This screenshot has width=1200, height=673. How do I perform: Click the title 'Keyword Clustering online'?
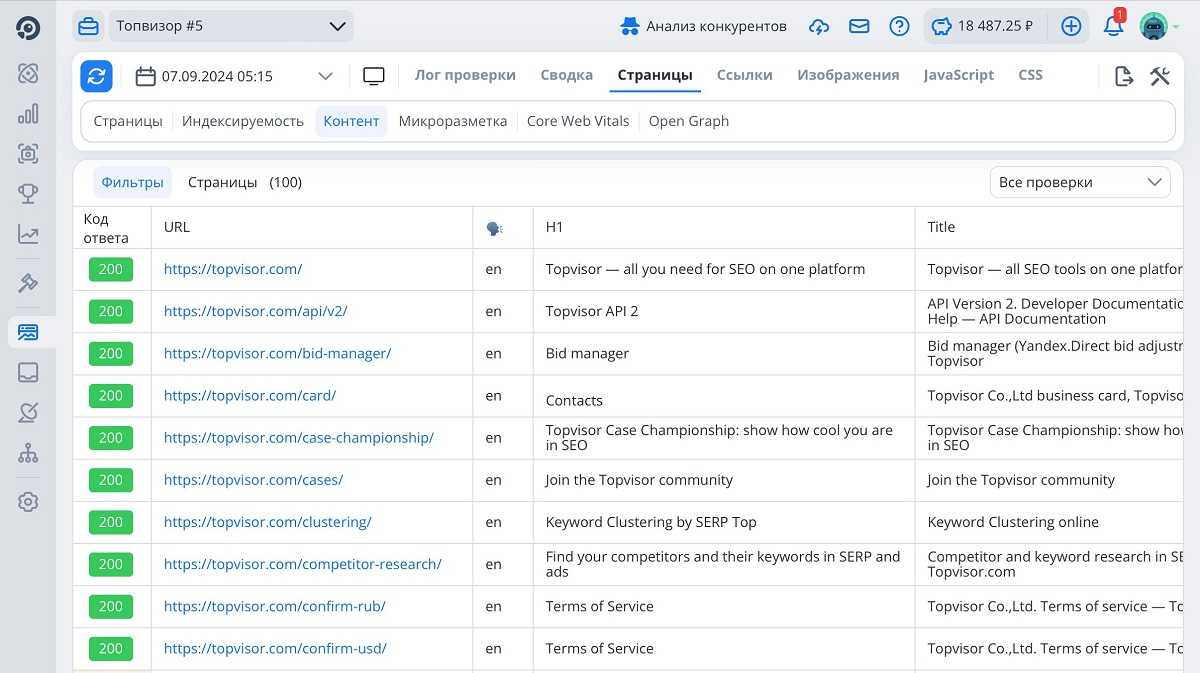pos(1013,521)
